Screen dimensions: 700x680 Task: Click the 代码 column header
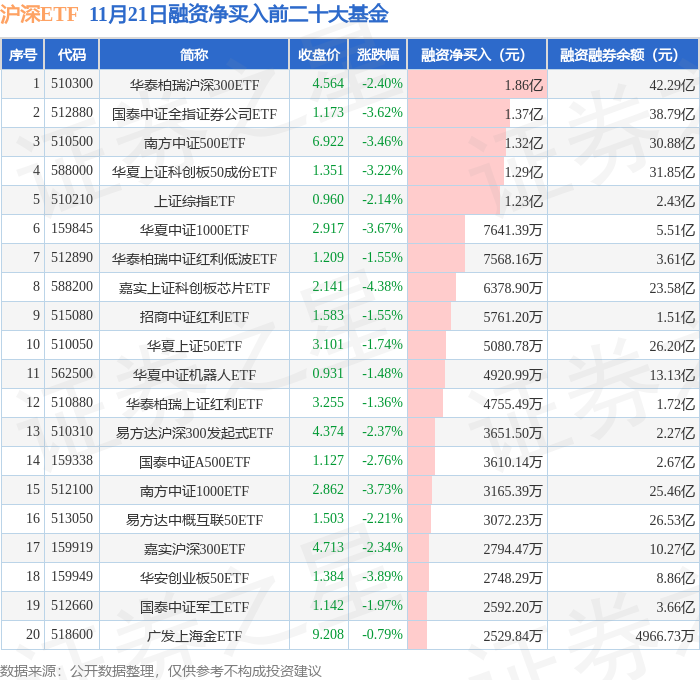point(71,54)
